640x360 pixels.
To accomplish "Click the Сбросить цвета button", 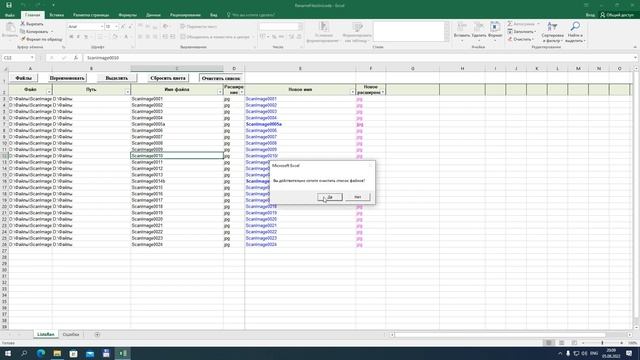I will click(168, 78).
